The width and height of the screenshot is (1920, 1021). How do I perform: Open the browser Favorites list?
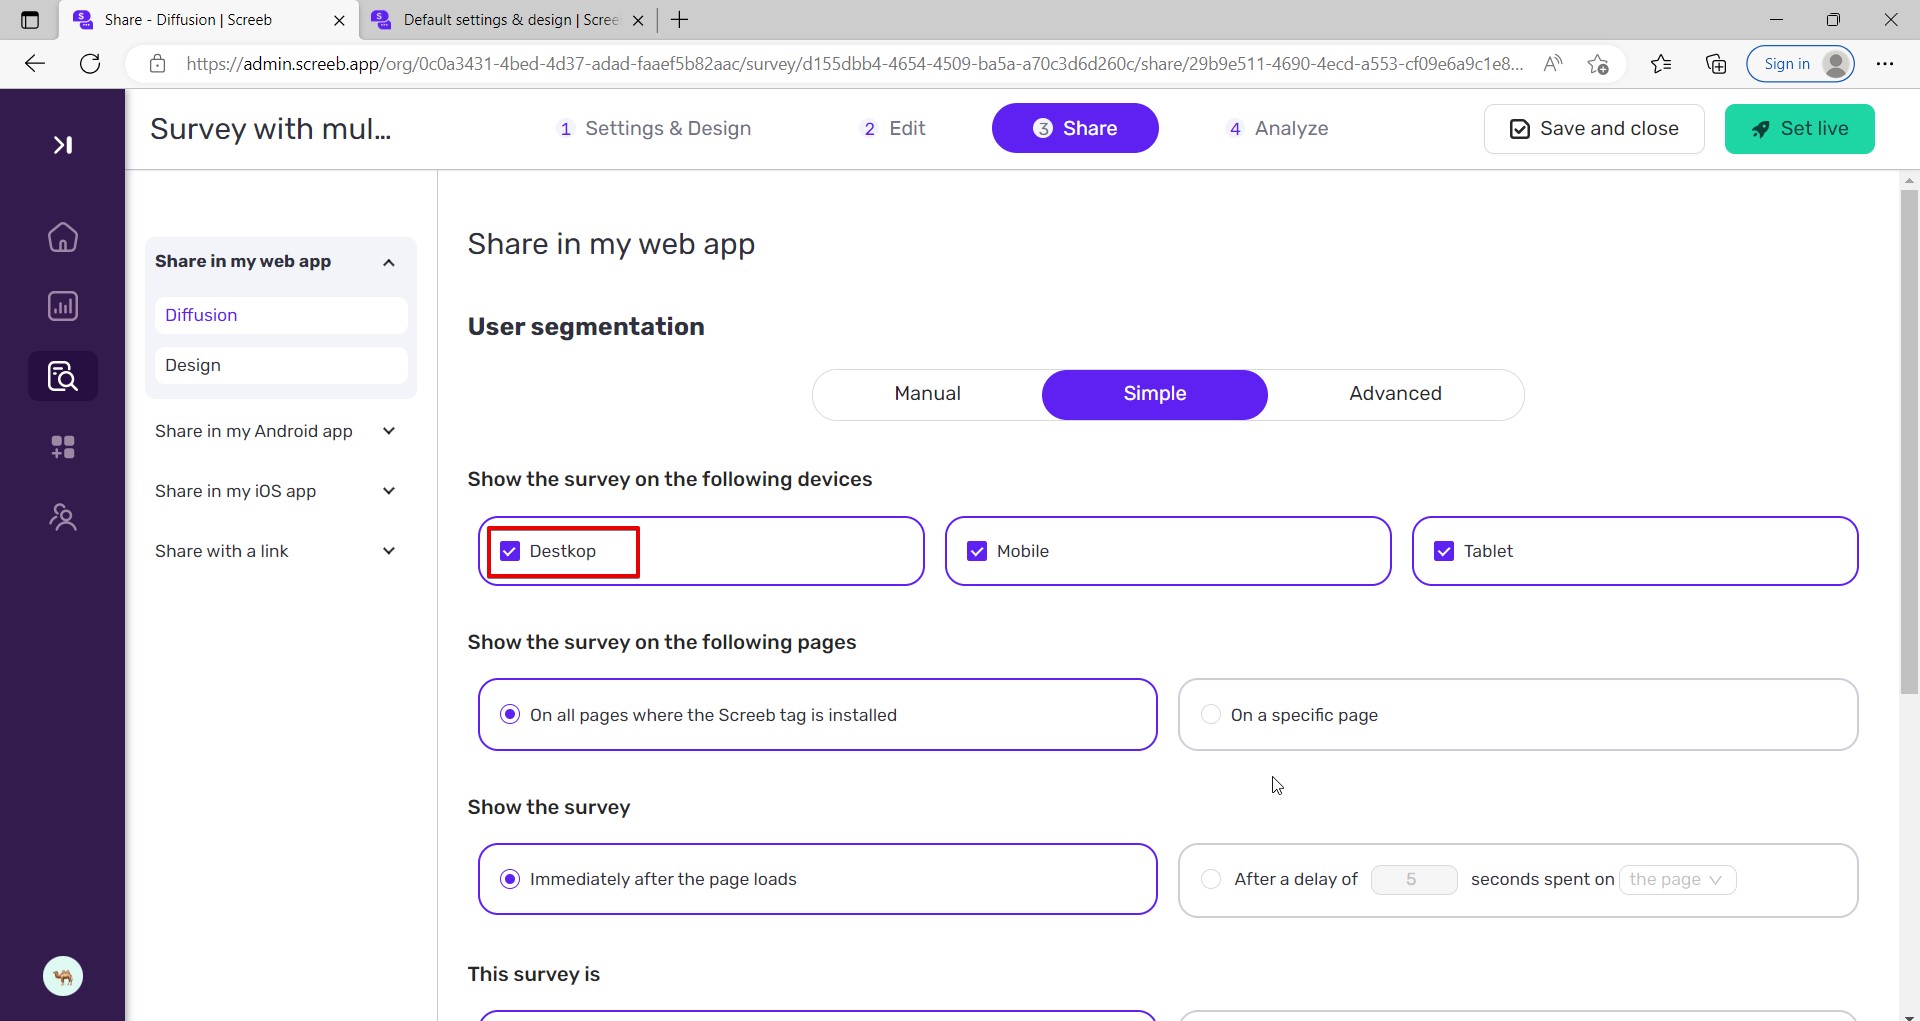tap(1661, 64)
